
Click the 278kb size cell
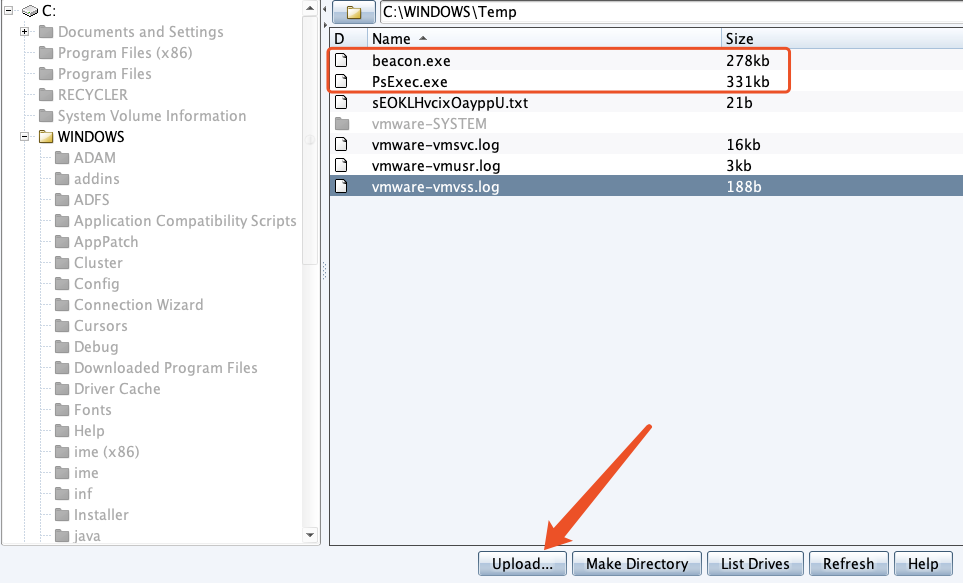pyautogui.click(x=747, y=61)
